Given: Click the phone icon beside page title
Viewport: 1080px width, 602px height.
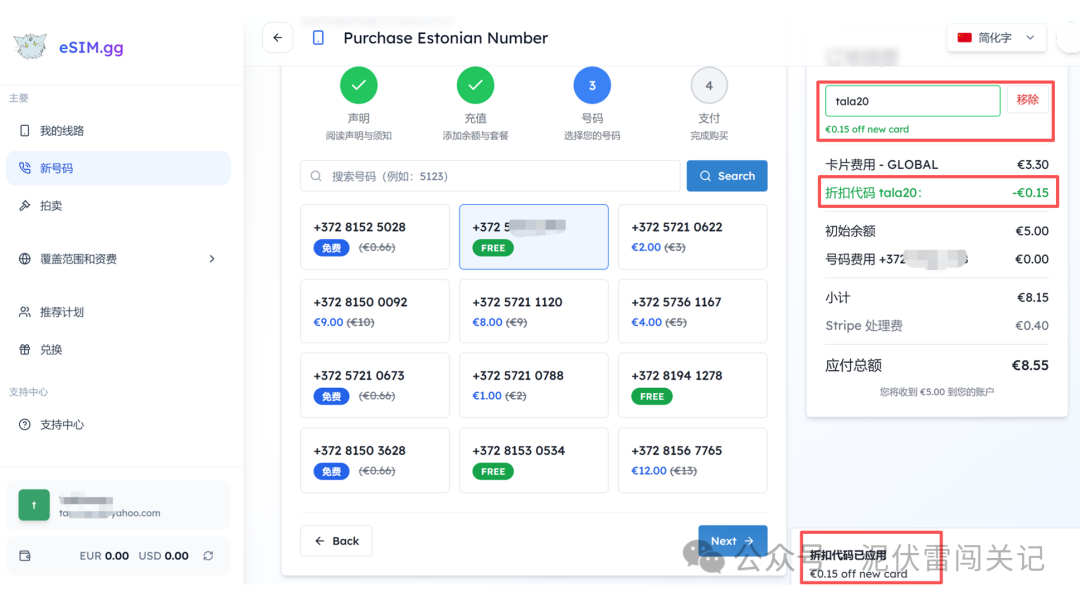Looking at the screenshot, I should [x=318, y=38].
